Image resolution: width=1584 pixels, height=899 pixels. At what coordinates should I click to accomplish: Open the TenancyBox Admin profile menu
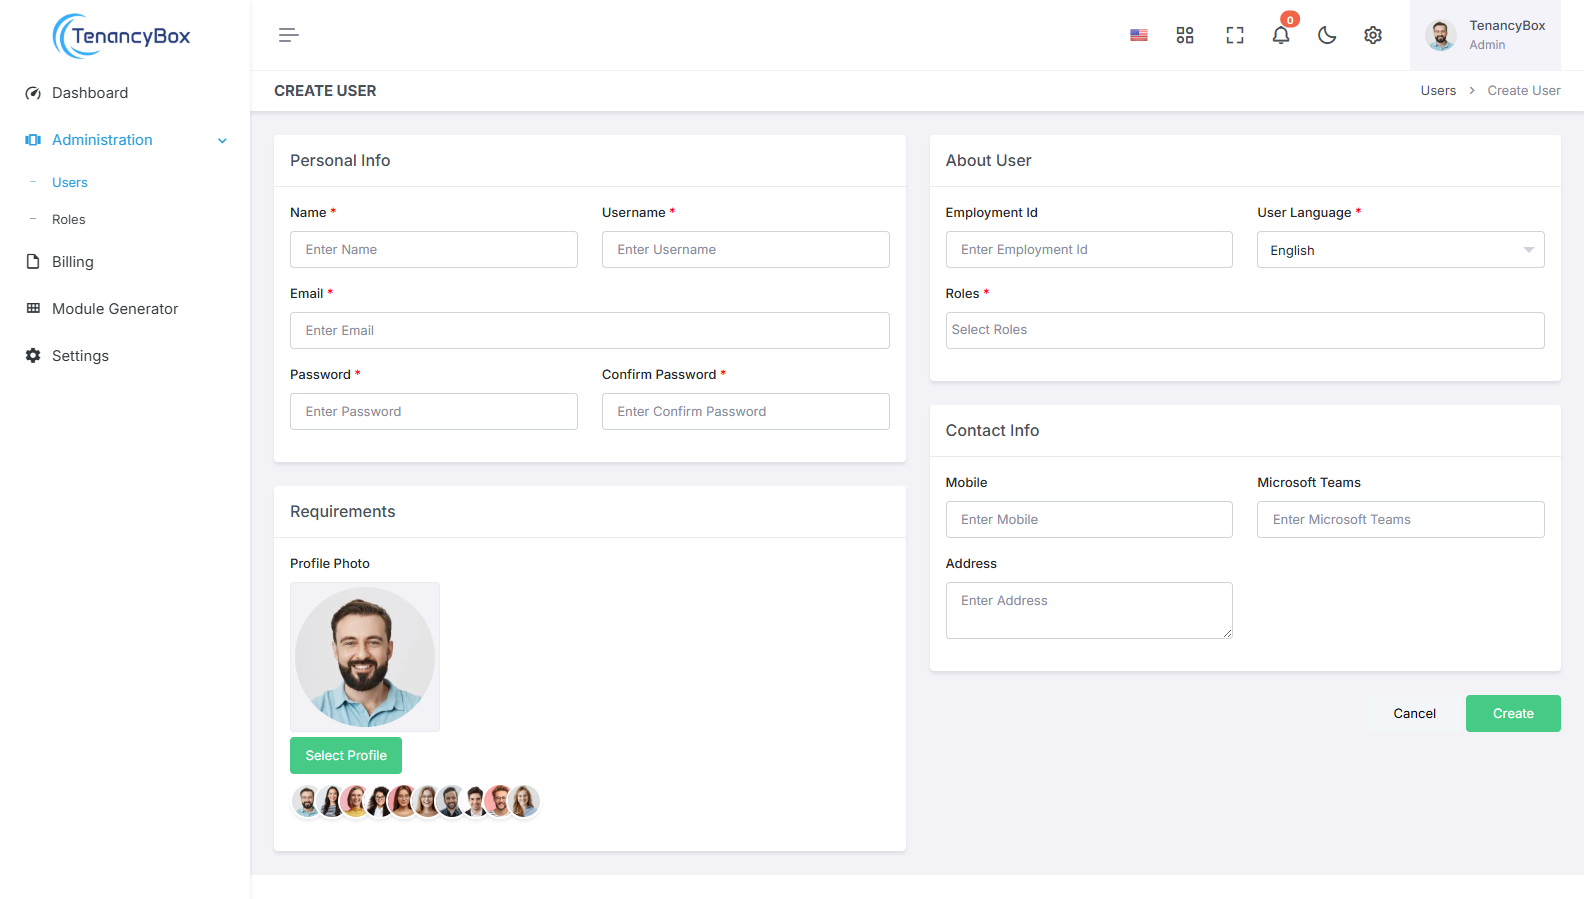(1485, 35)
